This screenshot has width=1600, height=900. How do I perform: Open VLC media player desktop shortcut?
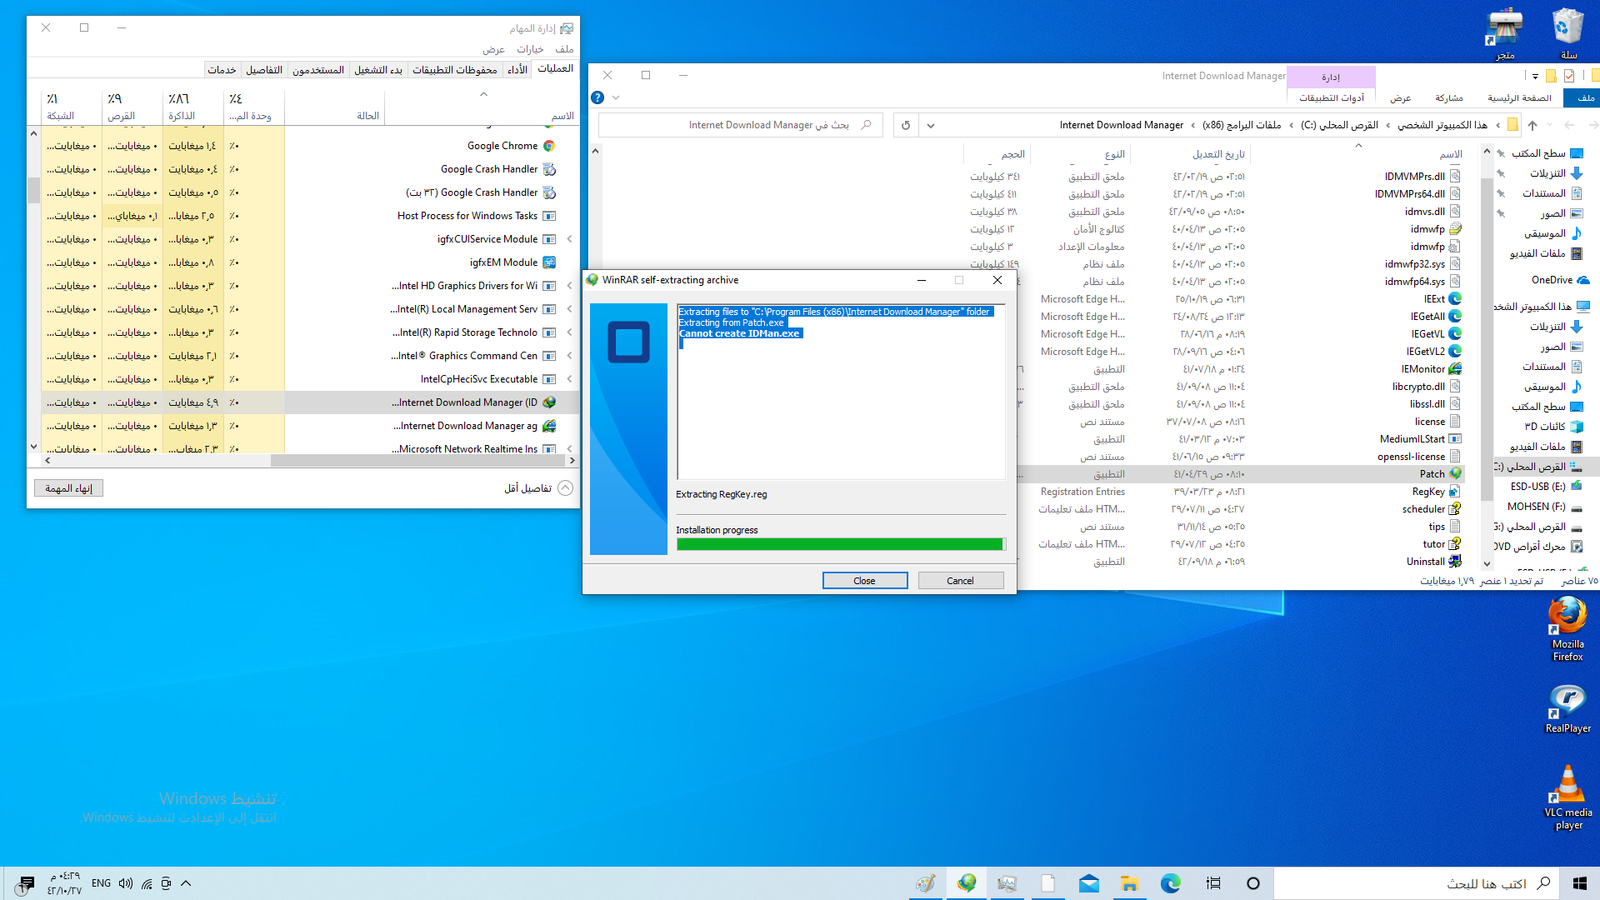tap(1568, 796)
